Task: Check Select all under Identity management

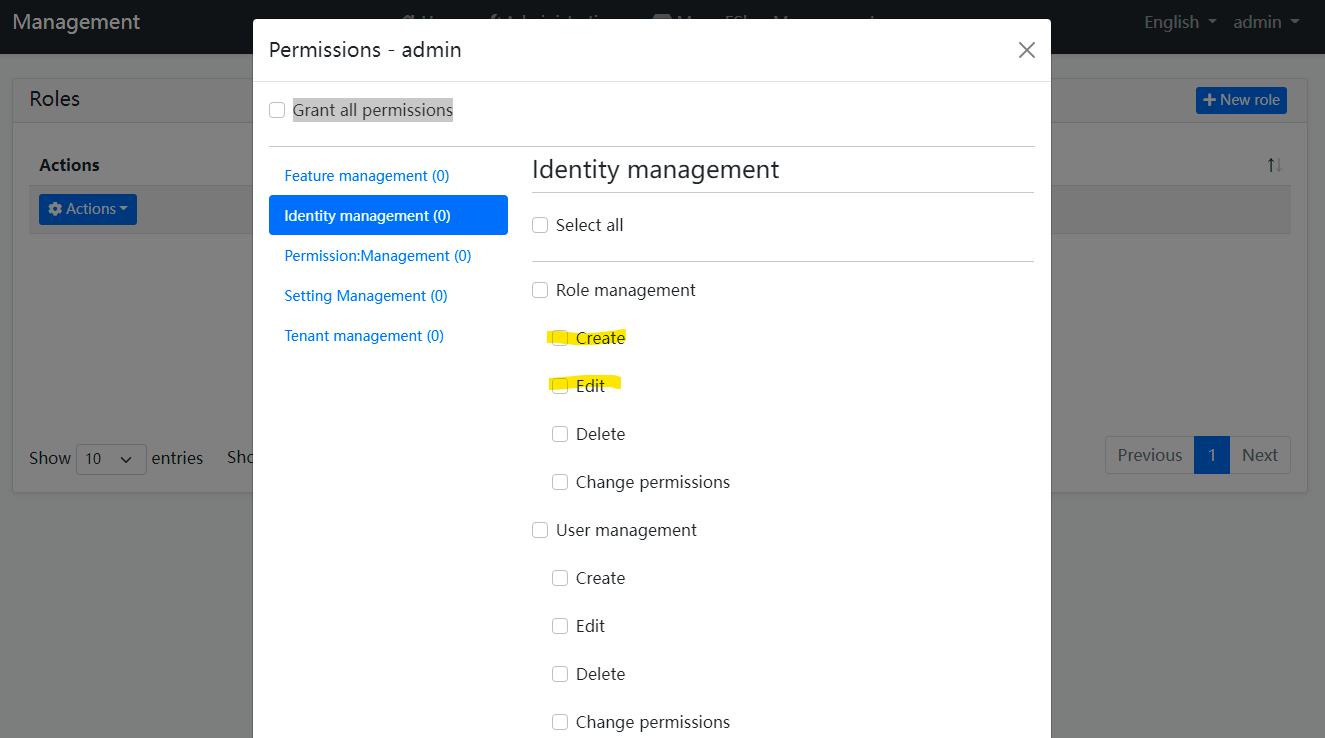Action: click(x=540, y=225)
